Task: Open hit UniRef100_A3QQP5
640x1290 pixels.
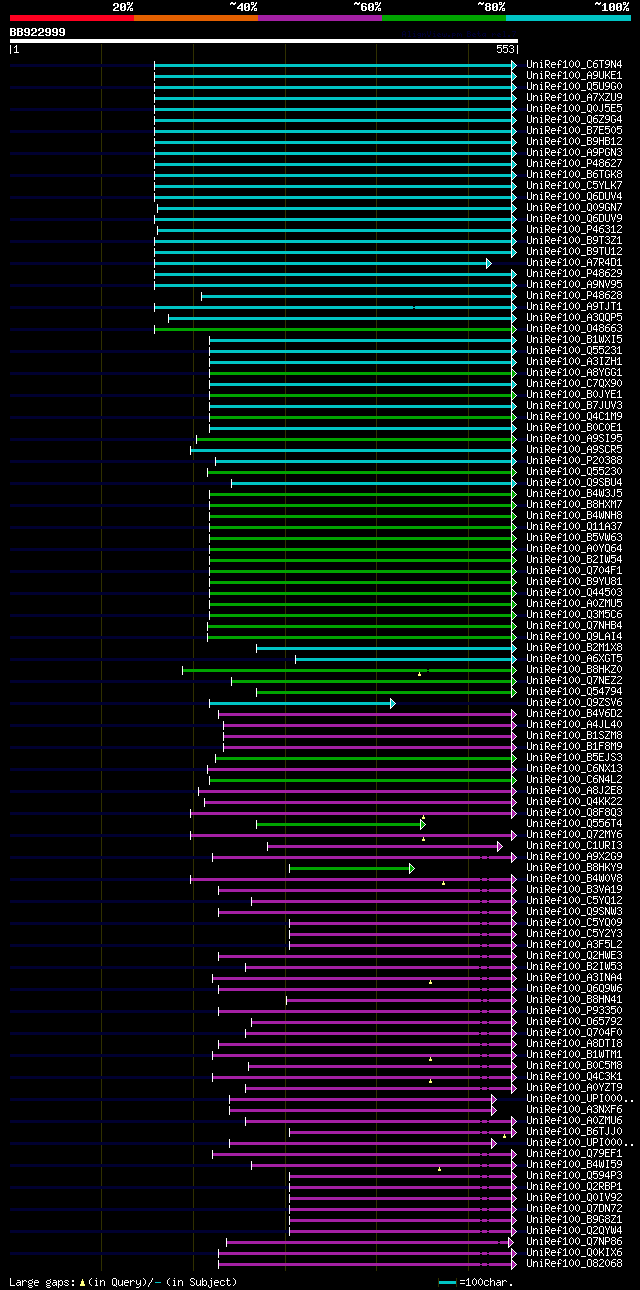Action: [574, 317]
